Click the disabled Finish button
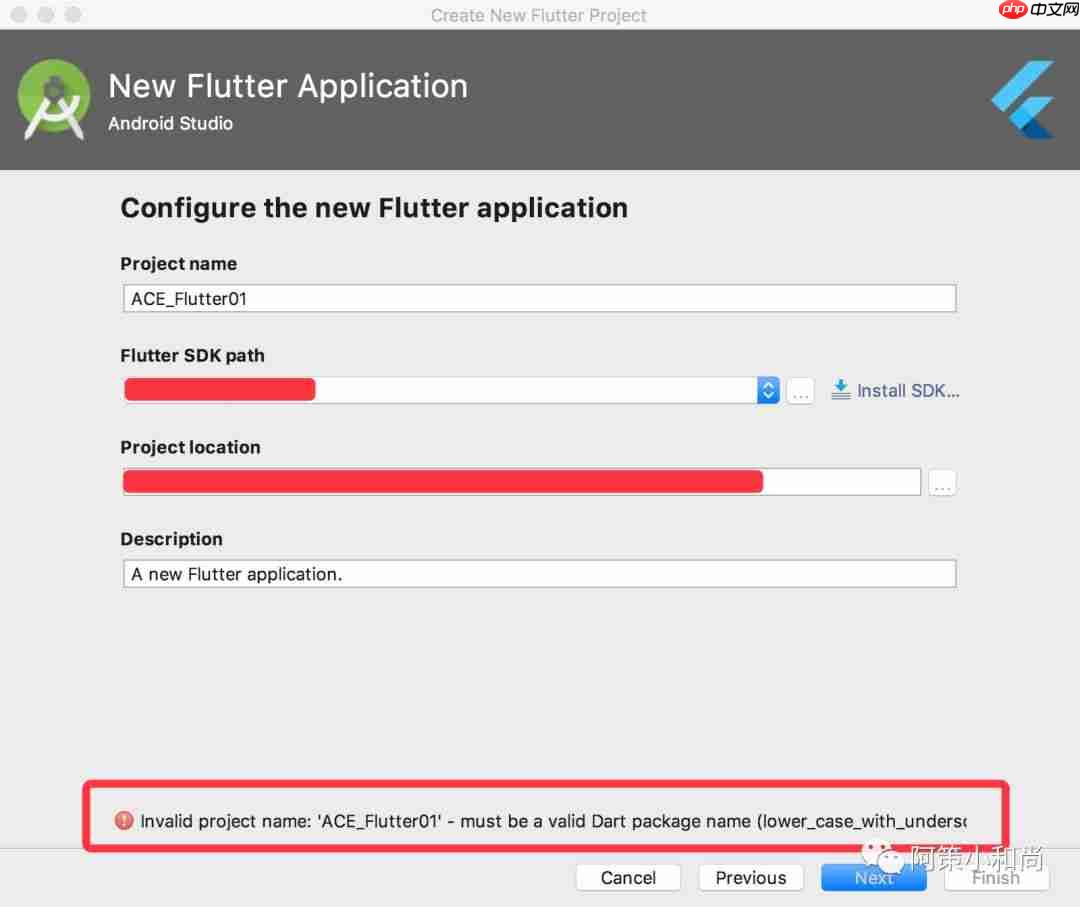This screenshot has height=907, width=1080. tap(996, 877)
